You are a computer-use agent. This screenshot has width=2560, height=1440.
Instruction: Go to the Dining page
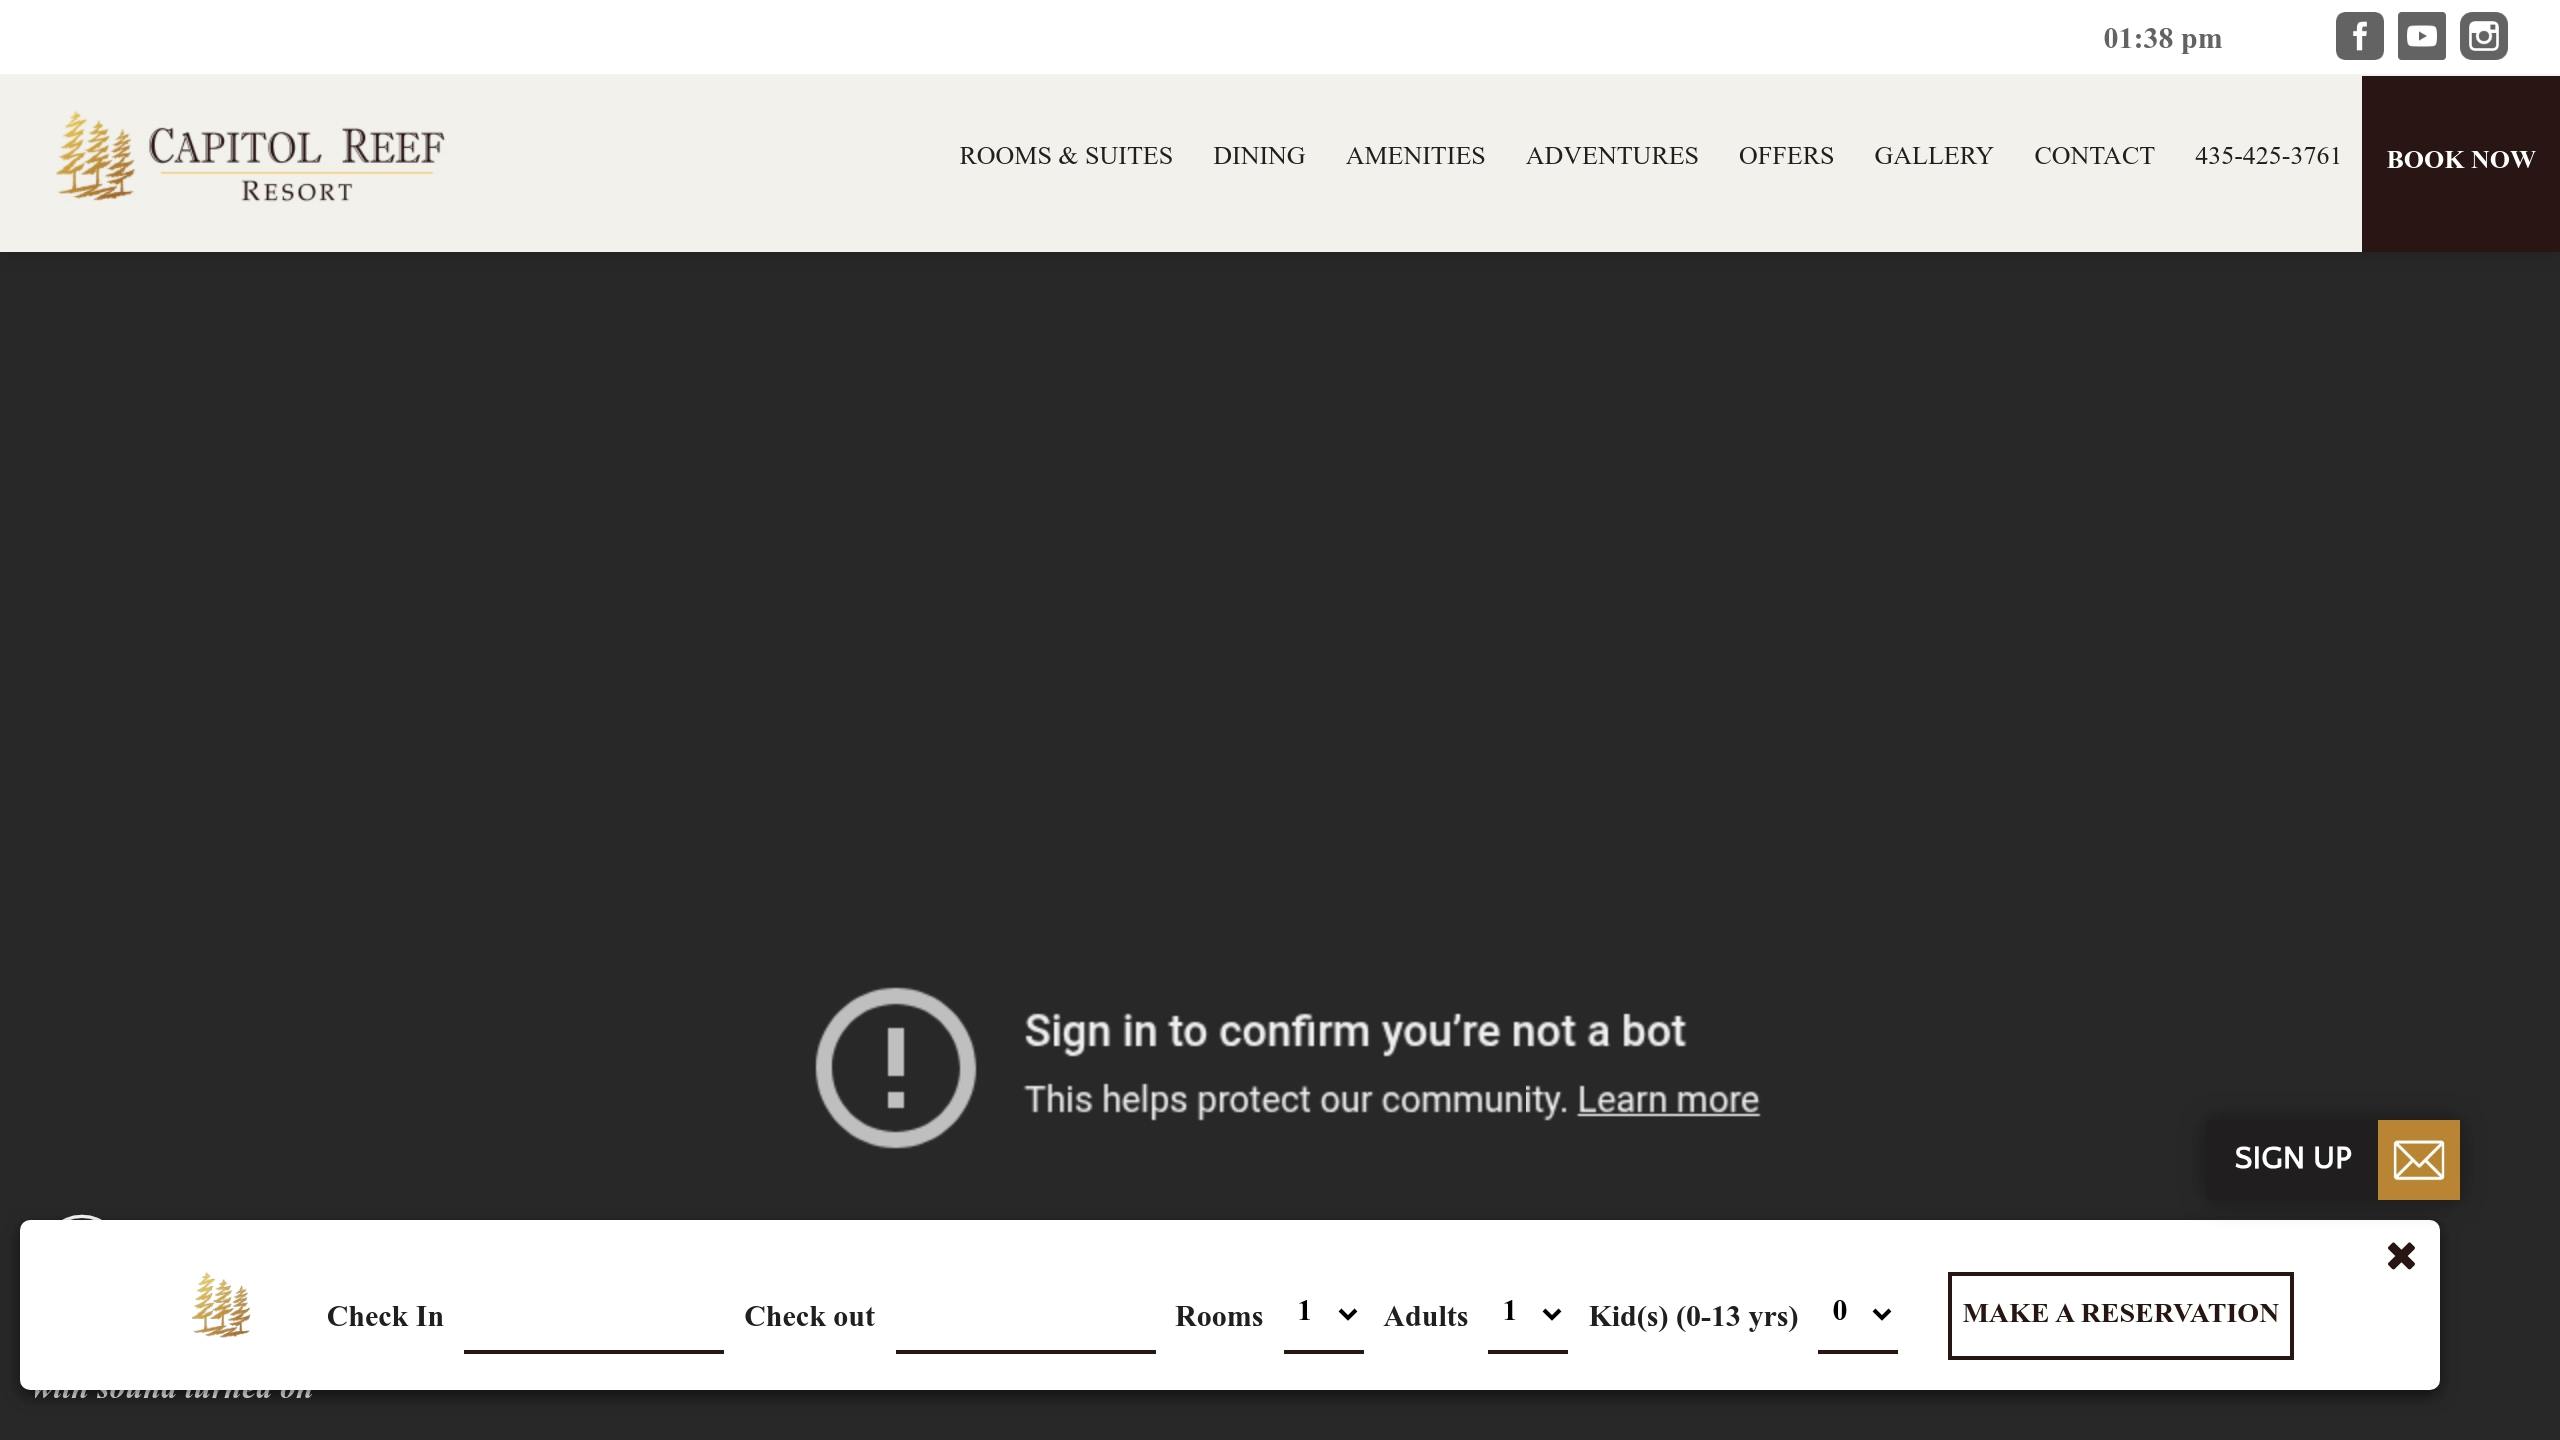[1259, 156]
